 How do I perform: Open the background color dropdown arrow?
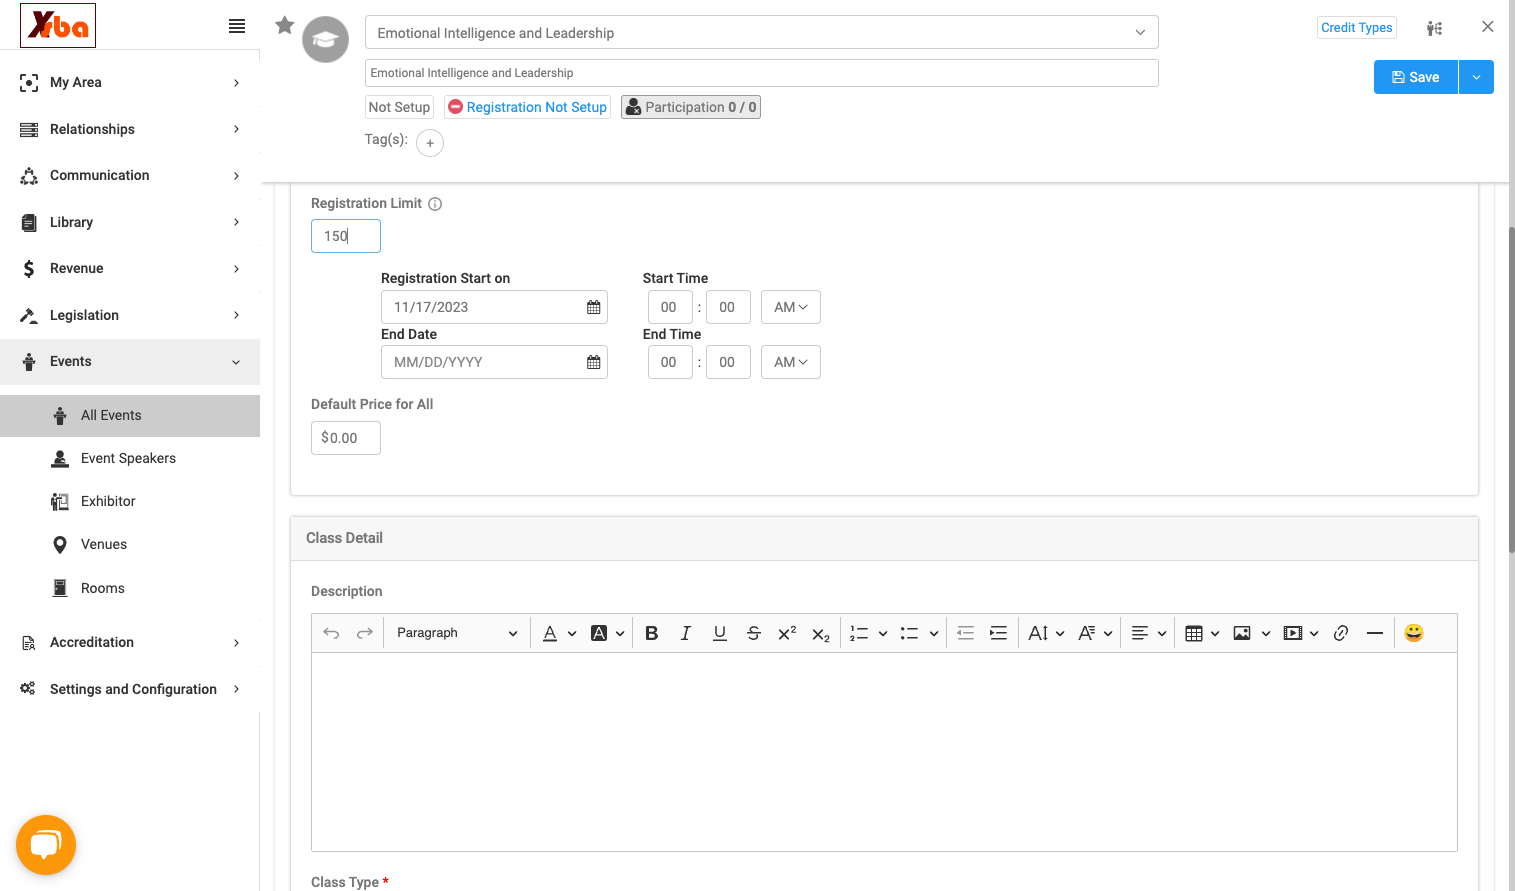click(620, 633)
